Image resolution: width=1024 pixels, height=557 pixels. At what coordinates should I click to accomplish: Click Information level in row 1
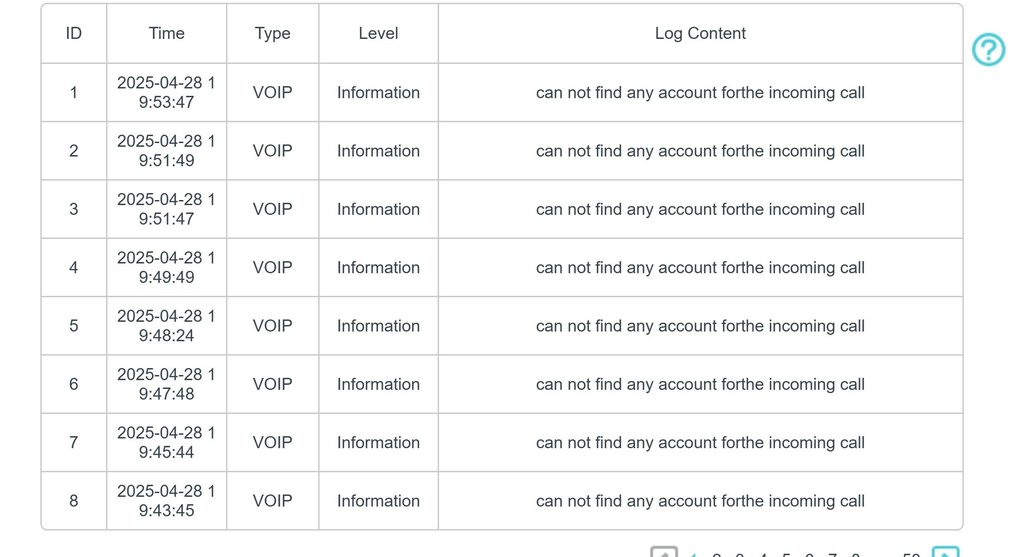(x=378, y=93)
